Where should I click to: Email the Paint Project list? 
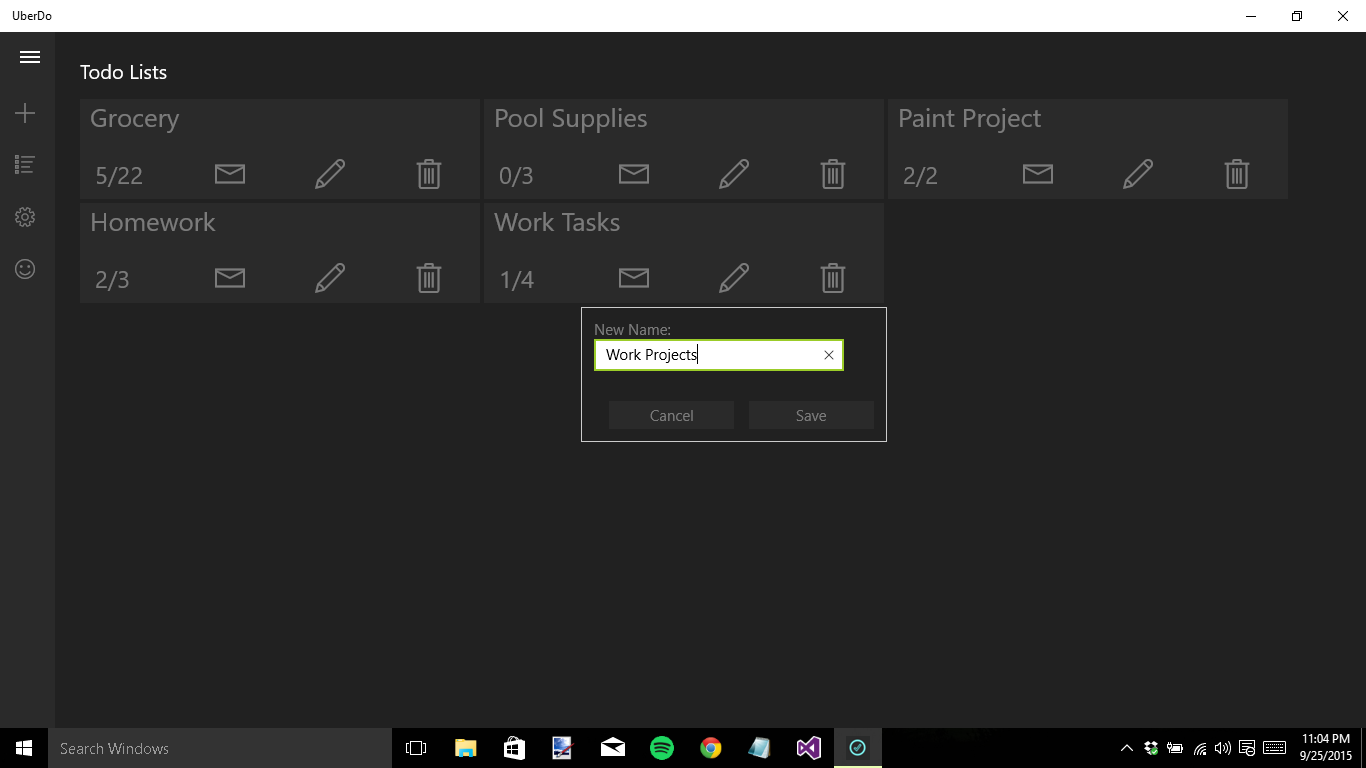click(1038, 174)
